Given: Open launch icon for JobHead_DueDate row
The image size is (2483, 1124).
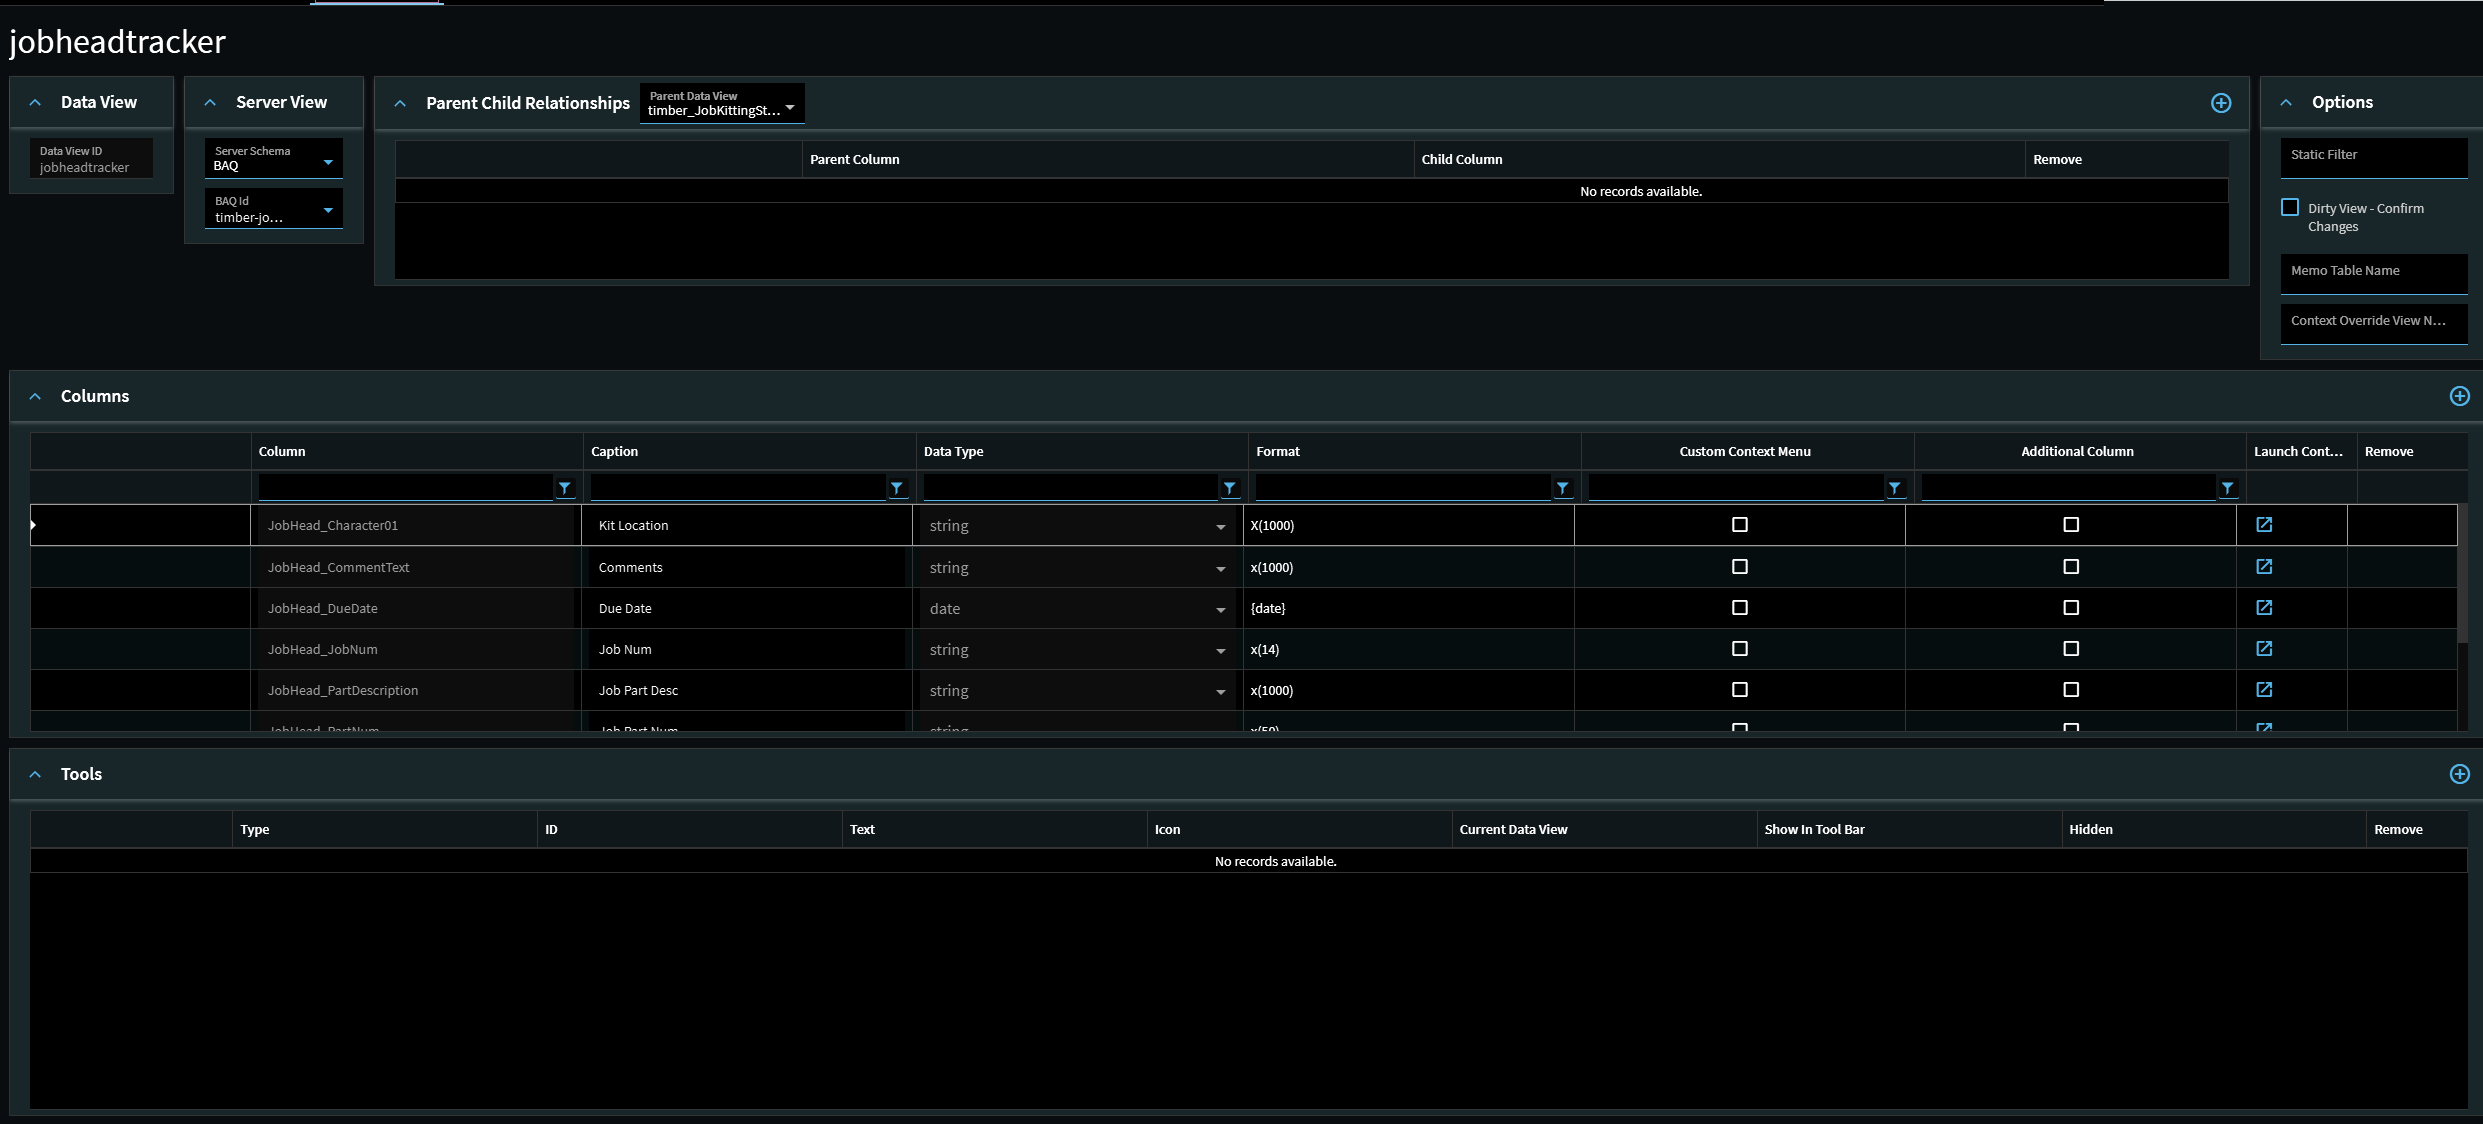Looking at the screenshot, I should (x=2264, y=608).
